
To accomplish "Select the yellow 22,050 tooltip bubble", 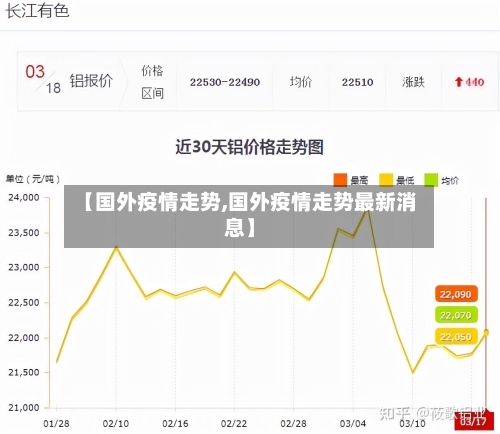I will point(456,337).
